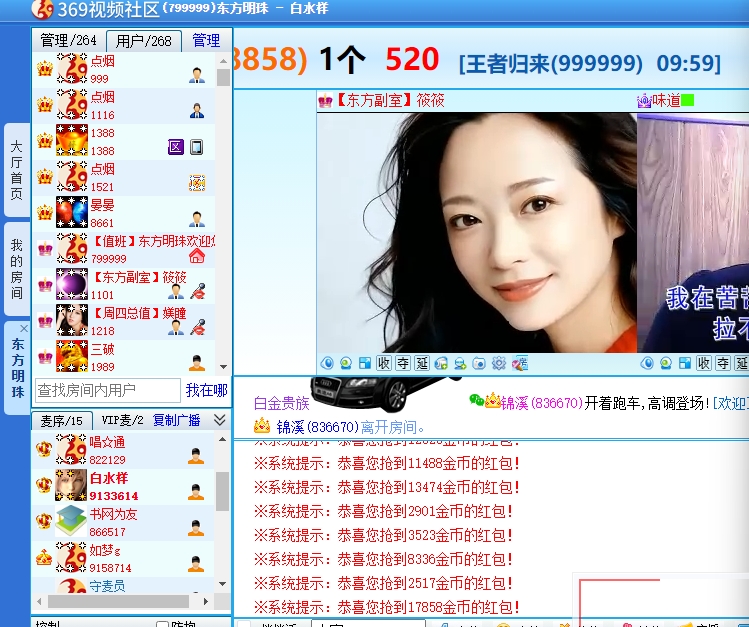Click the right arrow of the mic list horizontal scrollbar

tap(207, 602)
